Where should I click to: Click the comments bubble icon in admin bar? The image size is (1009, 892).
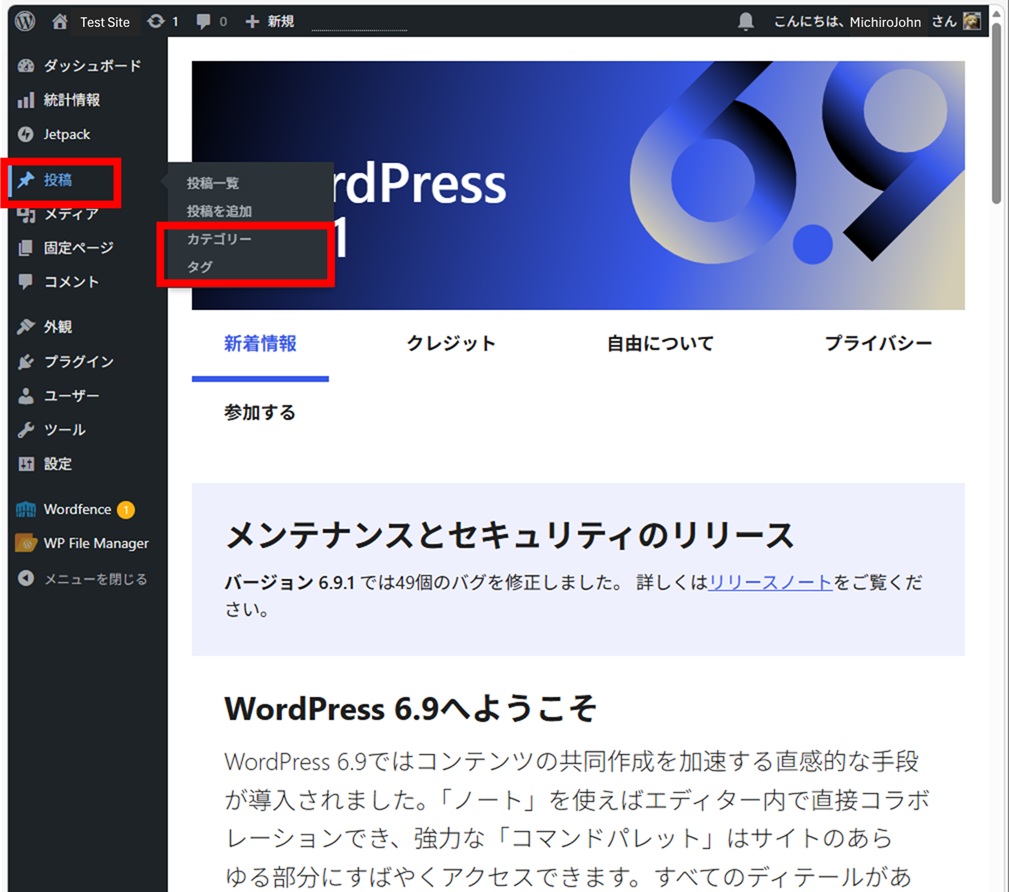tap(204, 21)
